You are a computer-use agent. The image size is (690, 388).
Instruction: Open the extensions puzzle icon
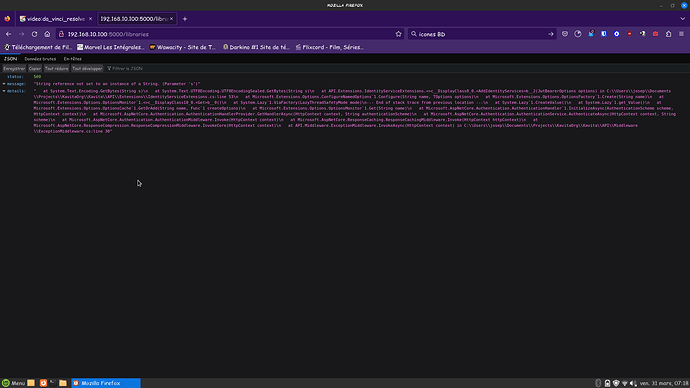[x=668, y=34]
